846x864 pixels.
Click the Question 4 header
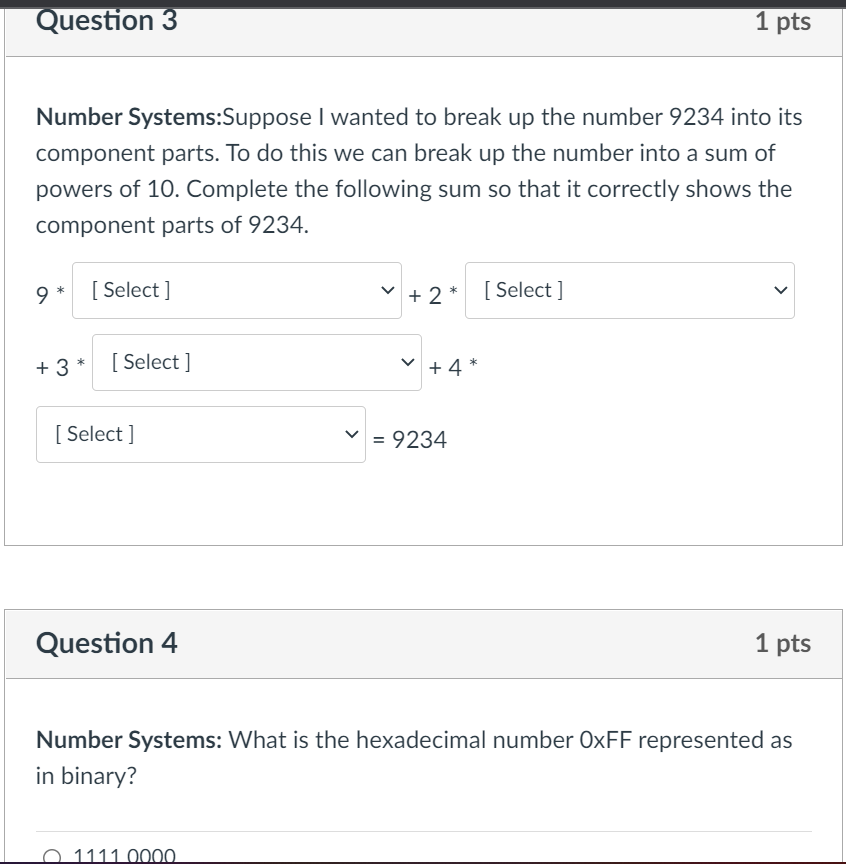point(106,644)
